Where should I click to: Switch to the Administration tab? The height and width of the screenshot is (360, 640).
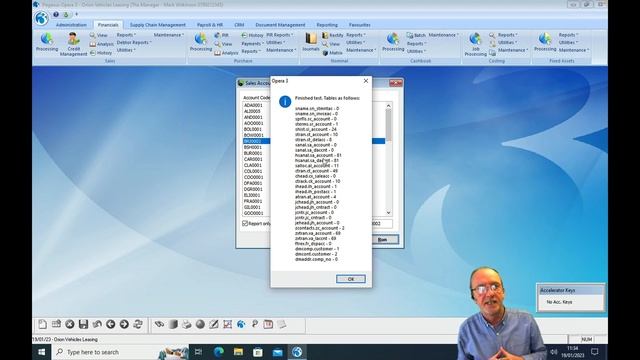(71, 25)
